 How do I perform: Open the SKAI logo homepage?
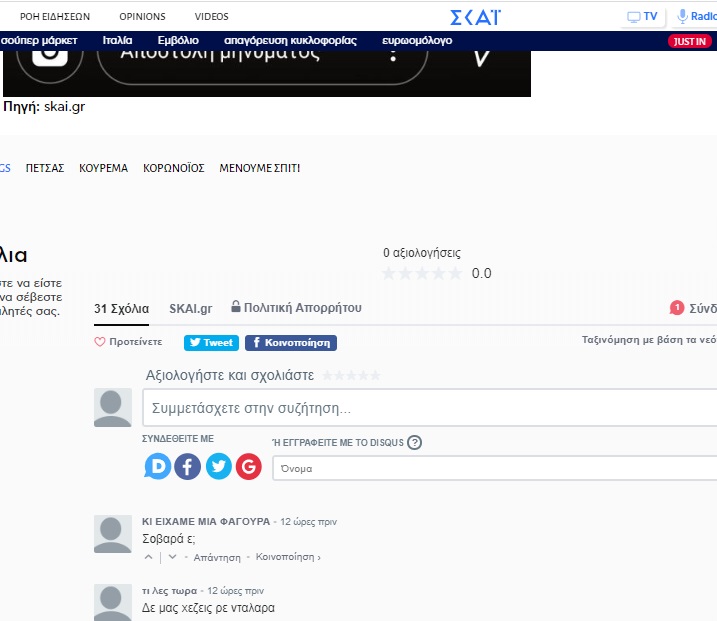click(475, 17)
